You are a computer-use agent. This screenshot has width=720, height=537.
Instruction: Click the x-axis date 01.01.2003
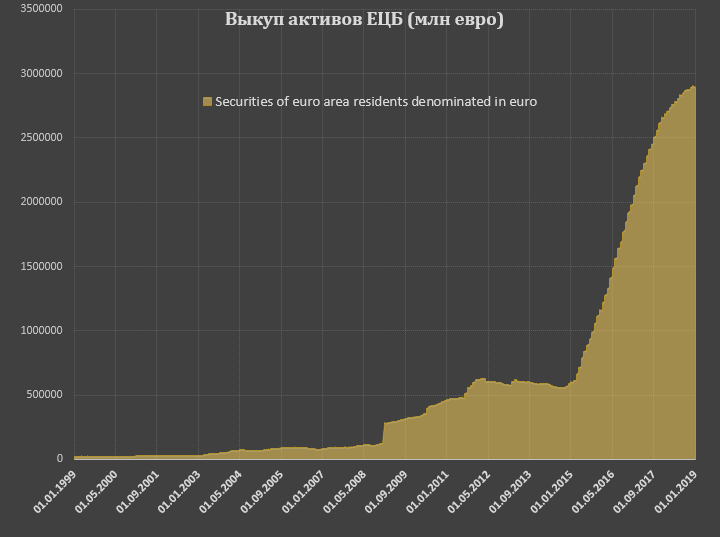click(x=179, y=491)
